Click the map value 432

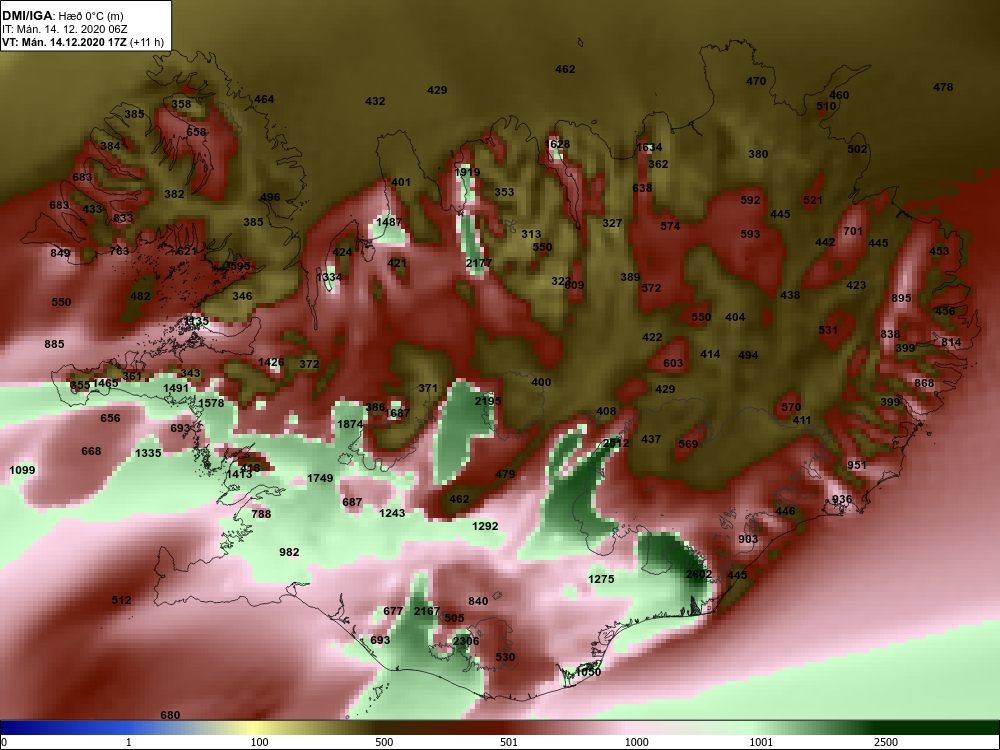click(375, 101)
